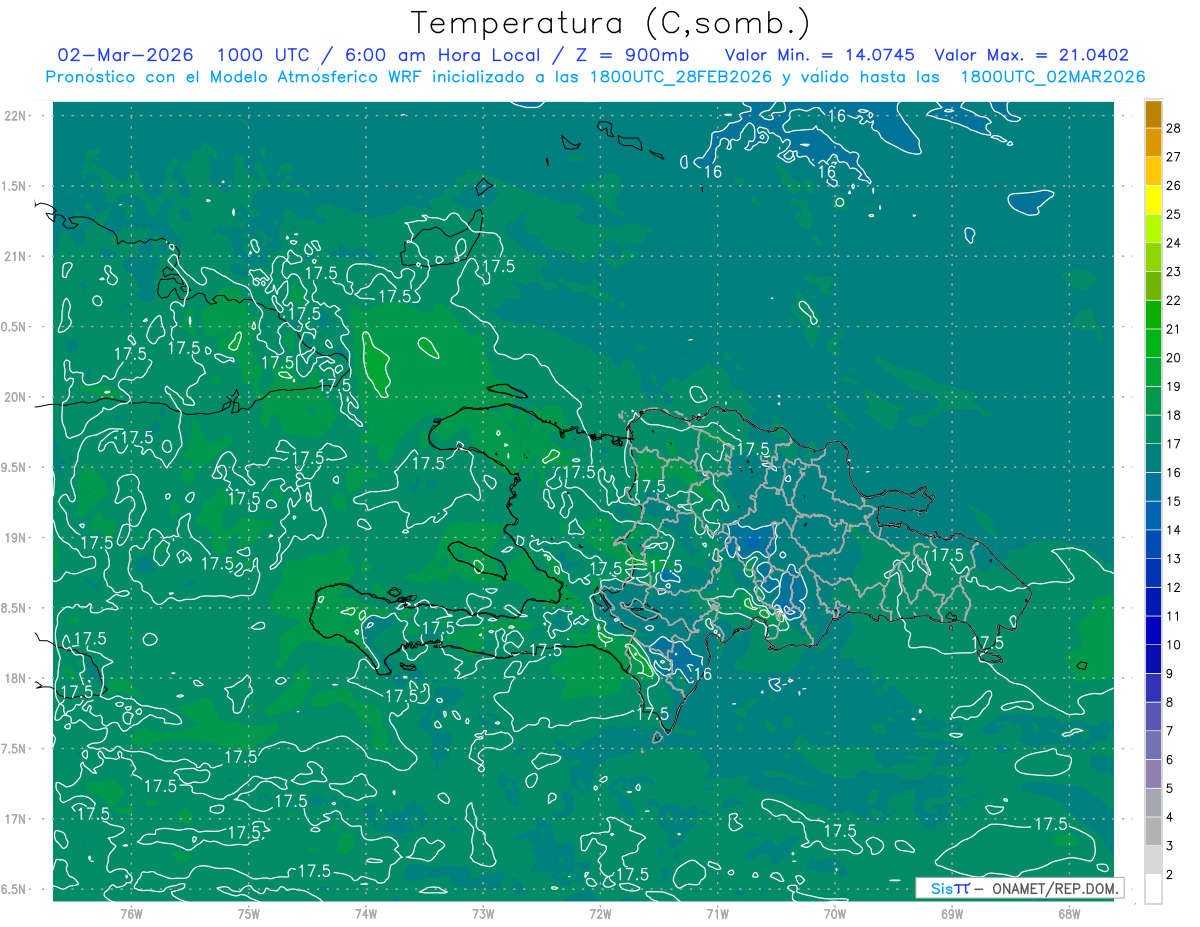Click the 6.5N latitude axis label

(x=15, y=889)
